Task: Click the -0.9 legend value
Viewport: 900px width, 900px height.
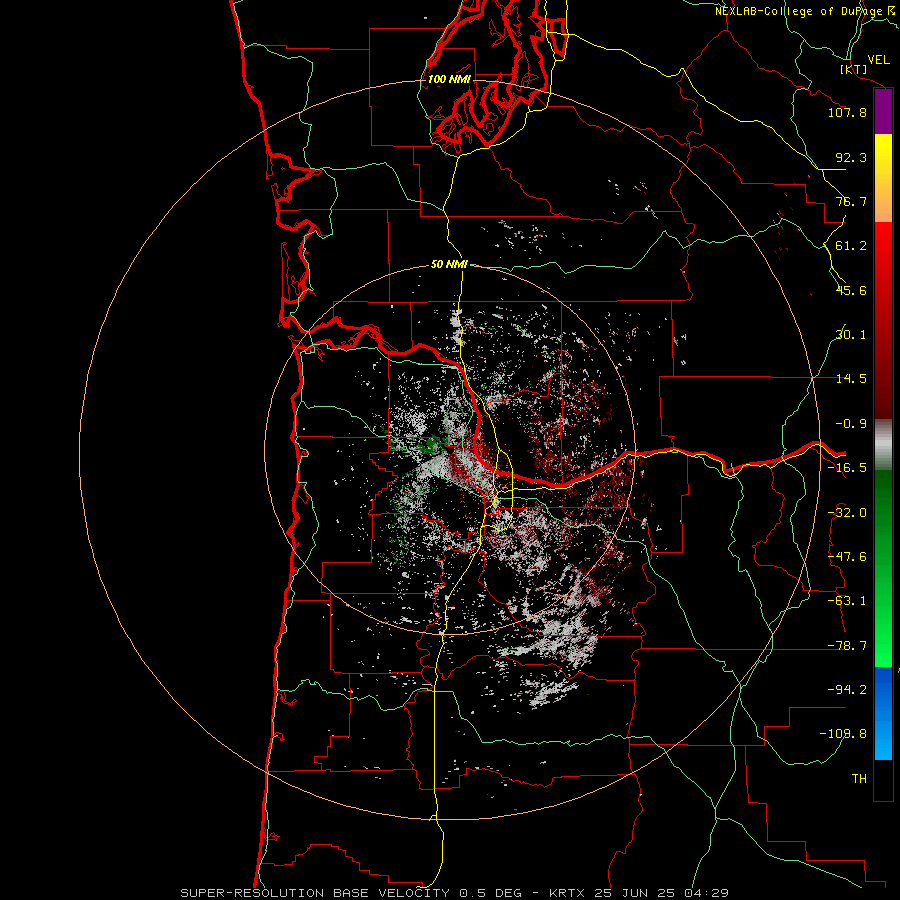Action: coord(851,424)
